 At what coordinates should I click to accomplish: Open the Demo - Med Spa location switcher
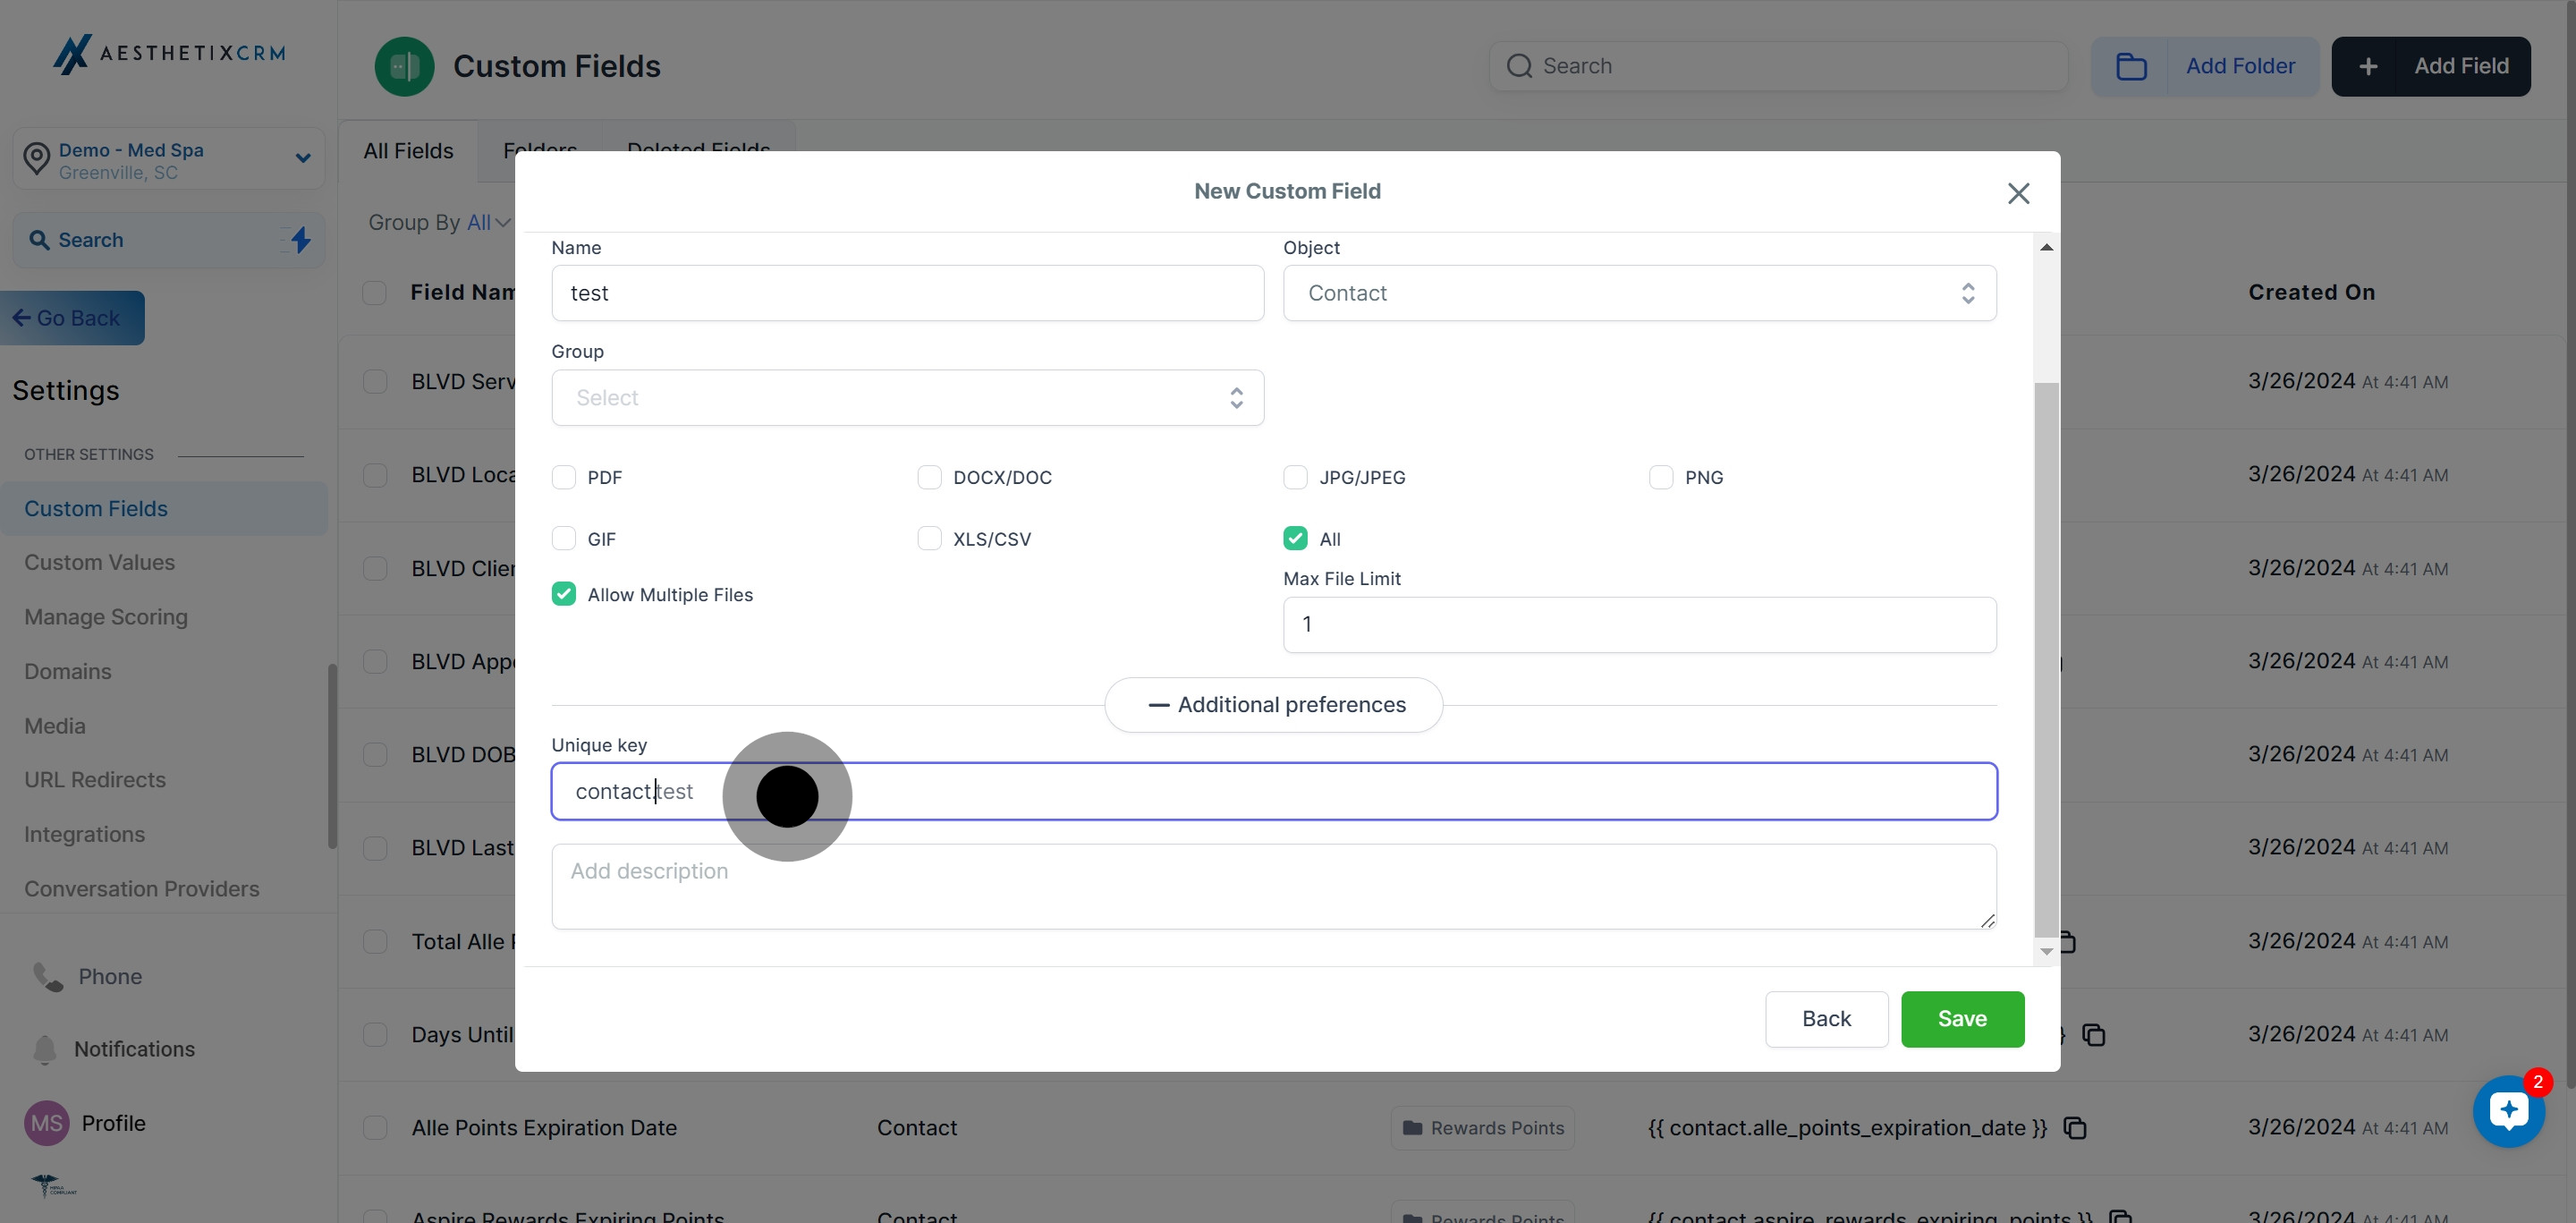point(168,159)
